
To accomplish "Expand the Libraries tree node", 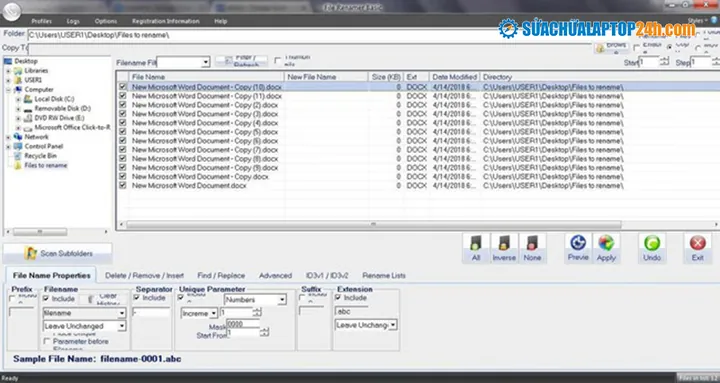I will [x=8, y=71].
